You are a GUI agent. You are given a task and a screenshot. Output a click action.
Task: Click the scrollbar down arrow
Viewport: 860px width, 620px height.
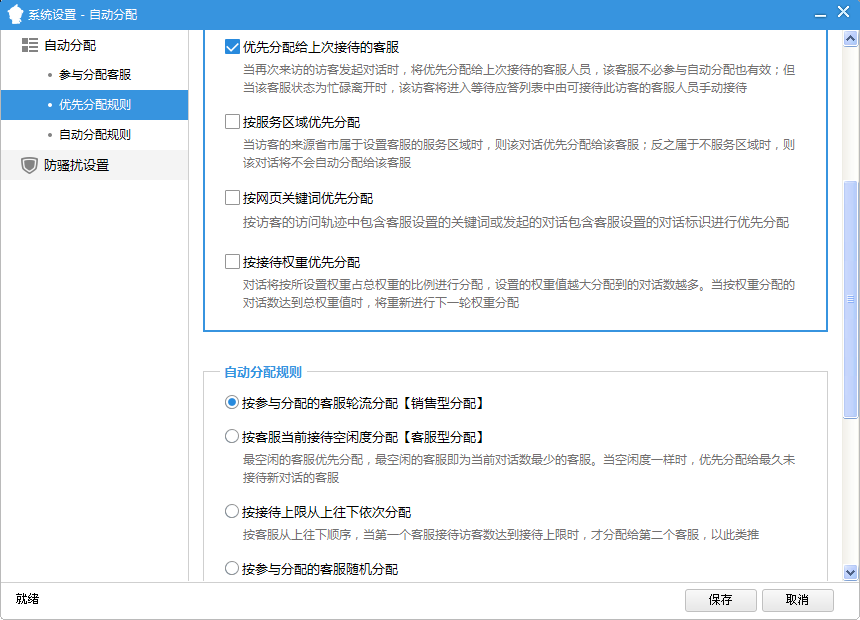coord(851,572)
